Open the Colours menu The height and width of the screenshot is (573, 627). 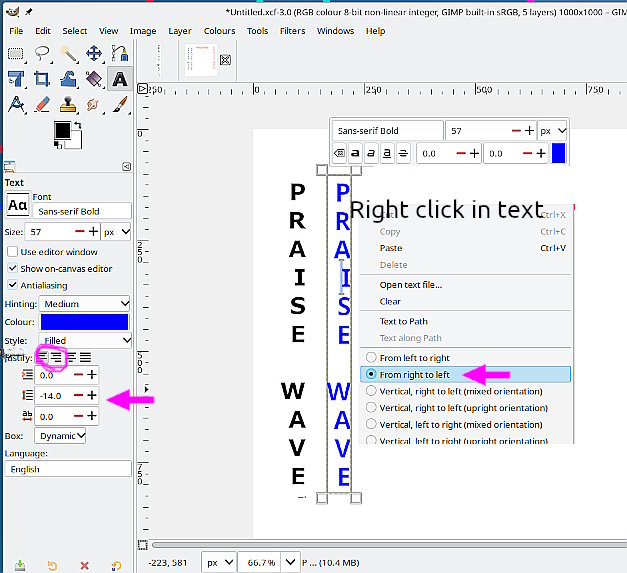[x=219, y=31]
